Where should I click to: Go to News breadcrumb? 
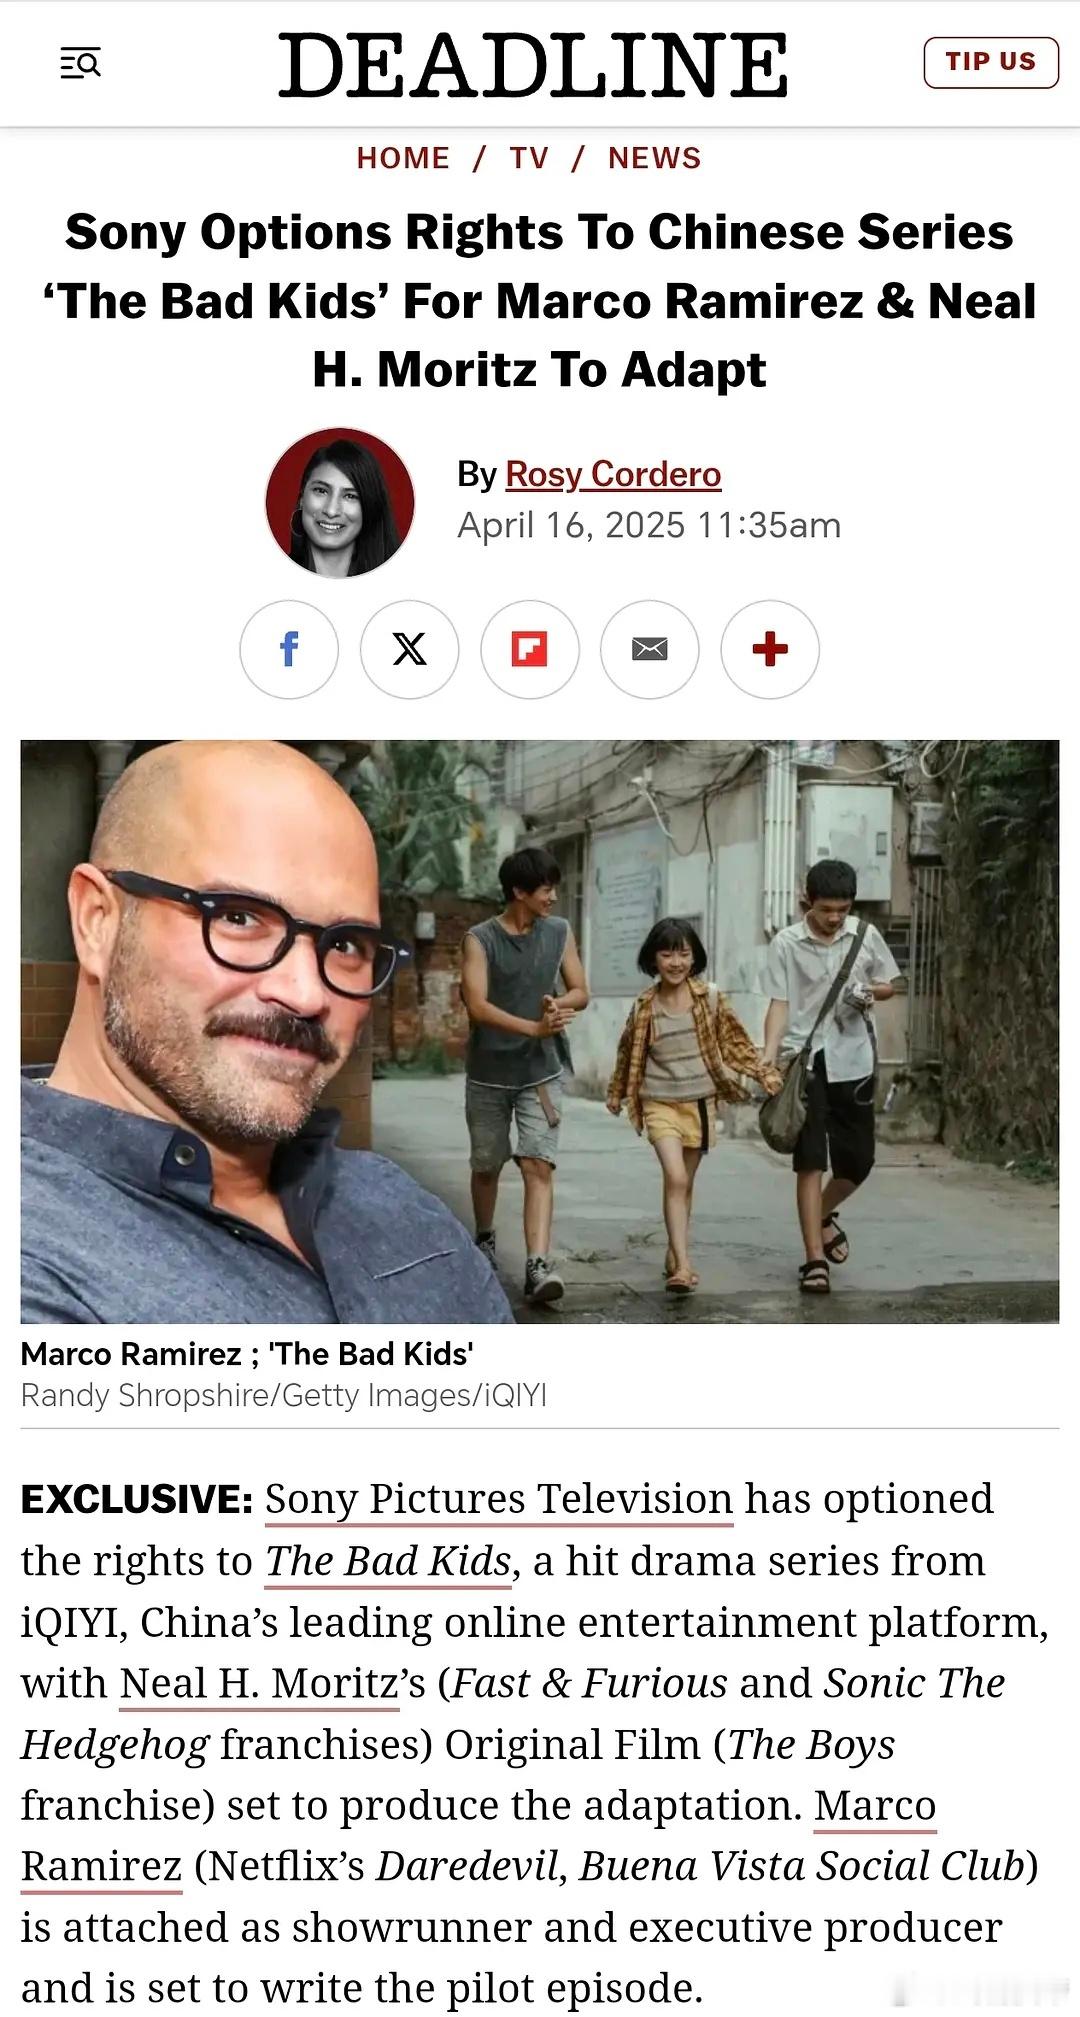(655, 158)
